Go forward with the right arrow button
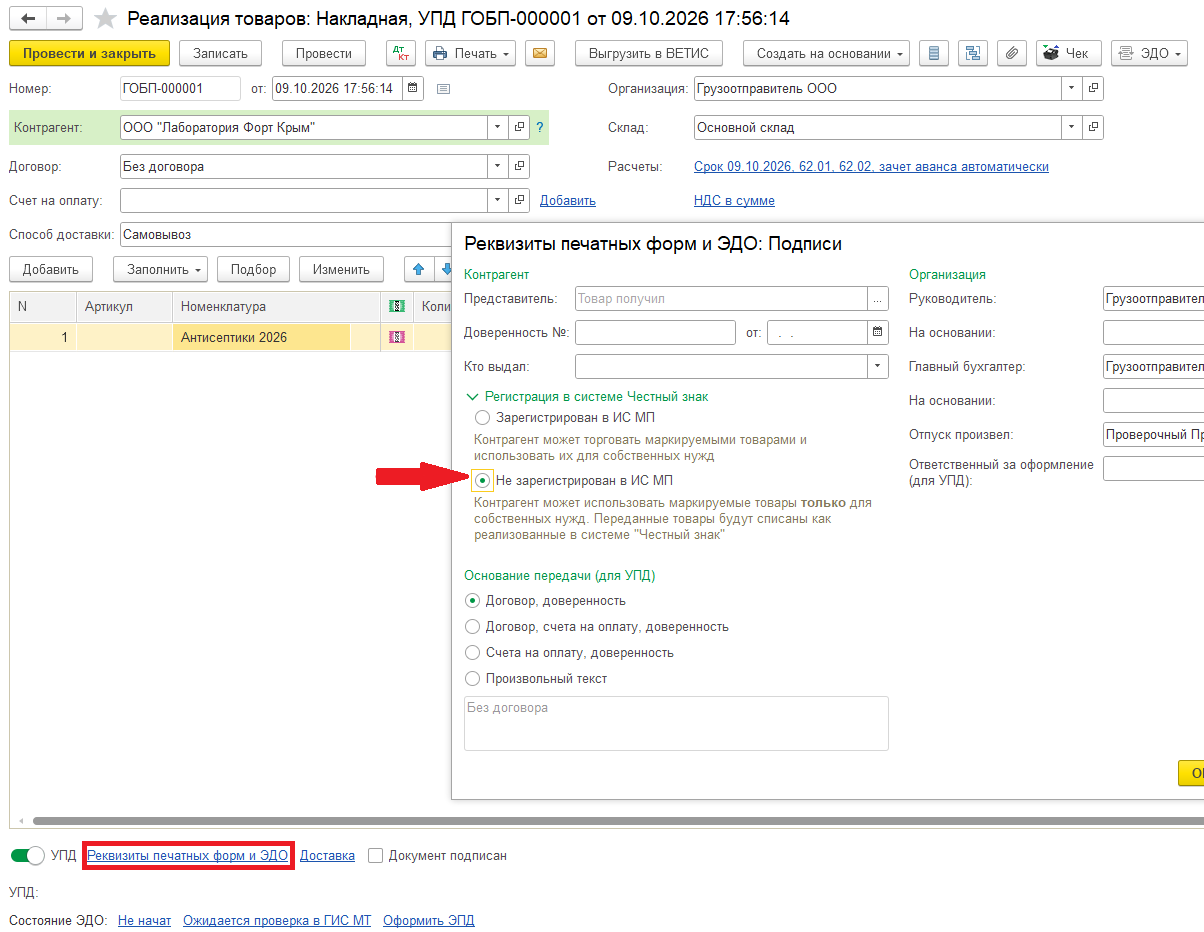This screenshot has height=932, width=1204. (x=63, y=19)
